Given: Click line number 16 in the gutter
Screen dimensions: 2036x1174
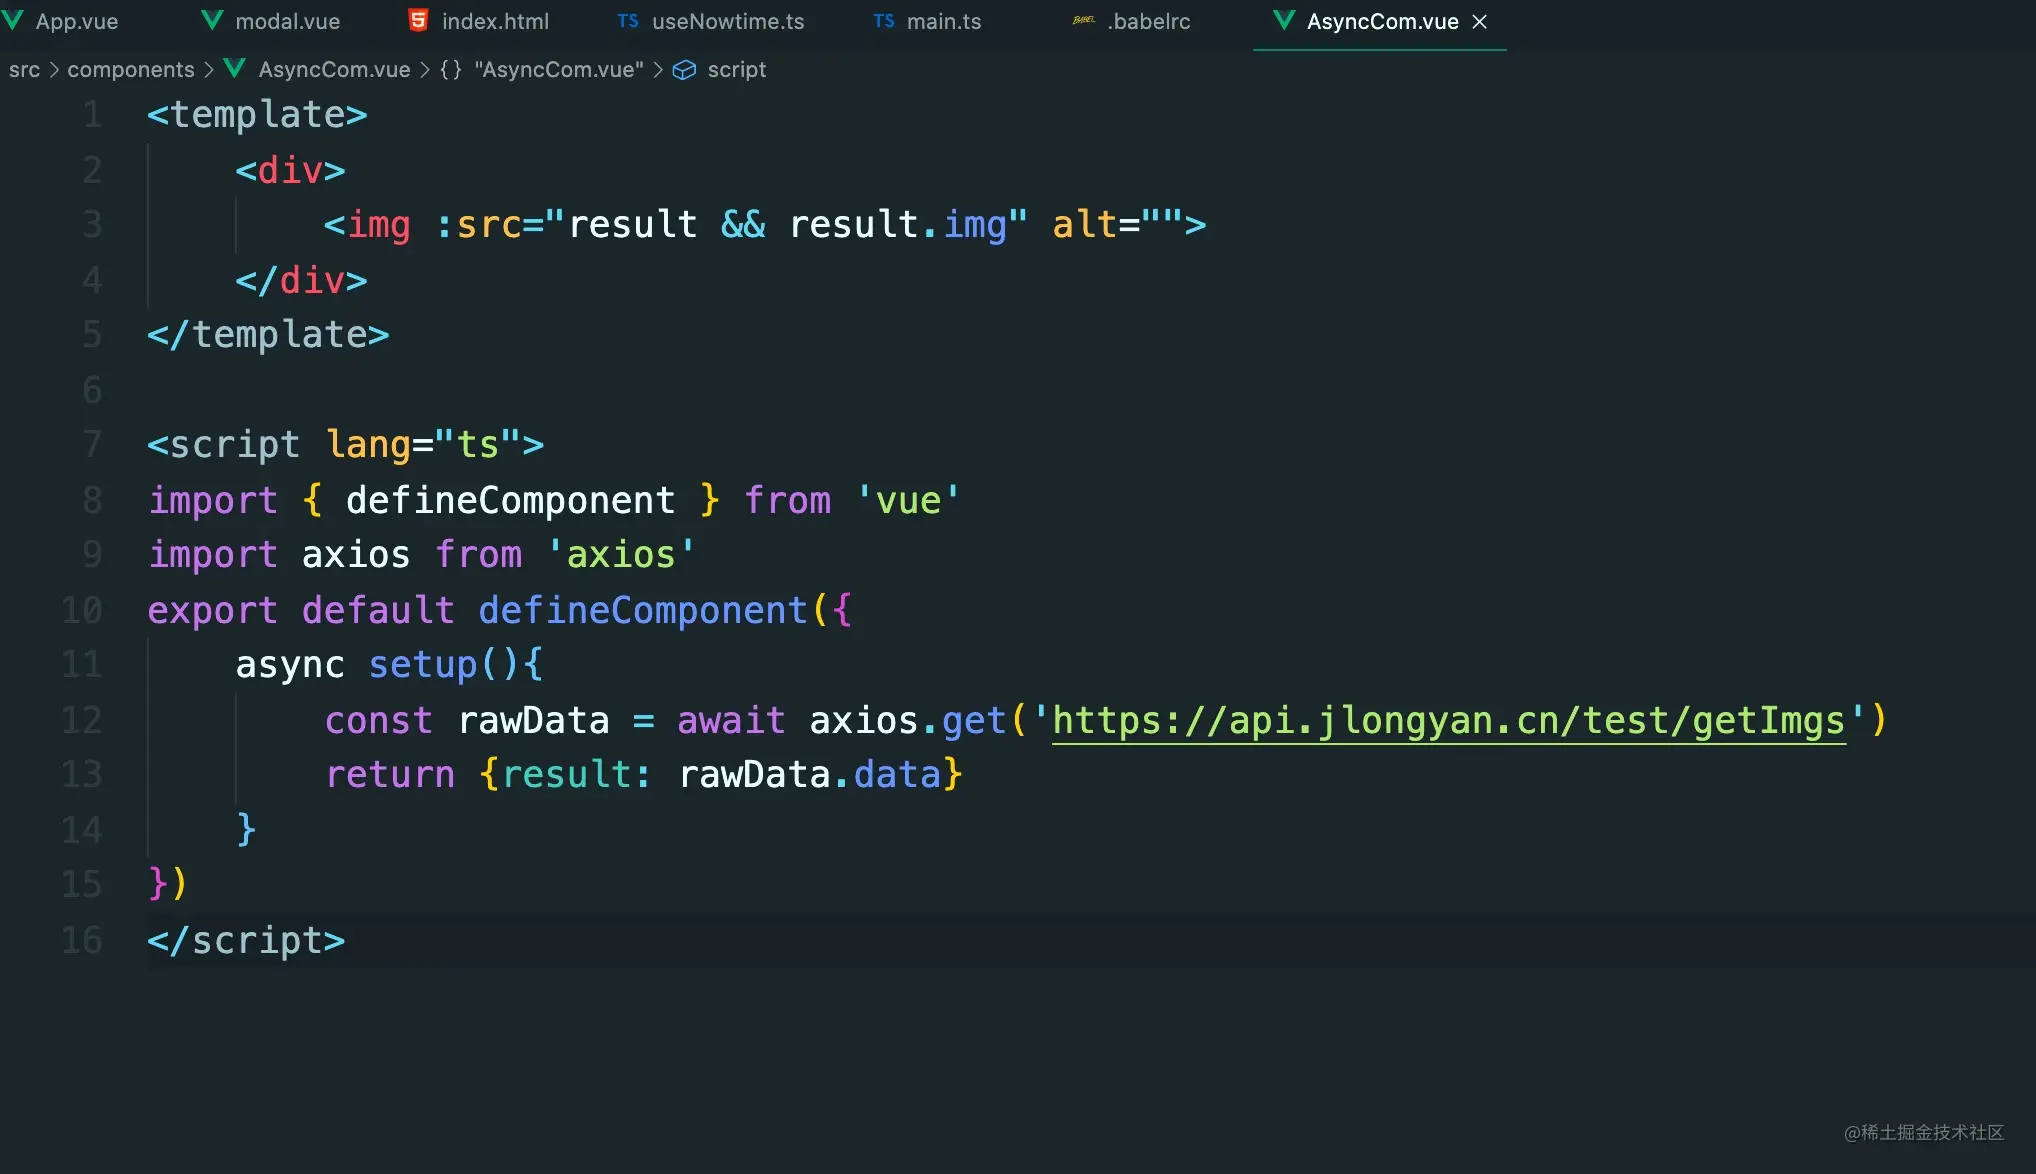Looking at the screenshot, I should point(82,940).
